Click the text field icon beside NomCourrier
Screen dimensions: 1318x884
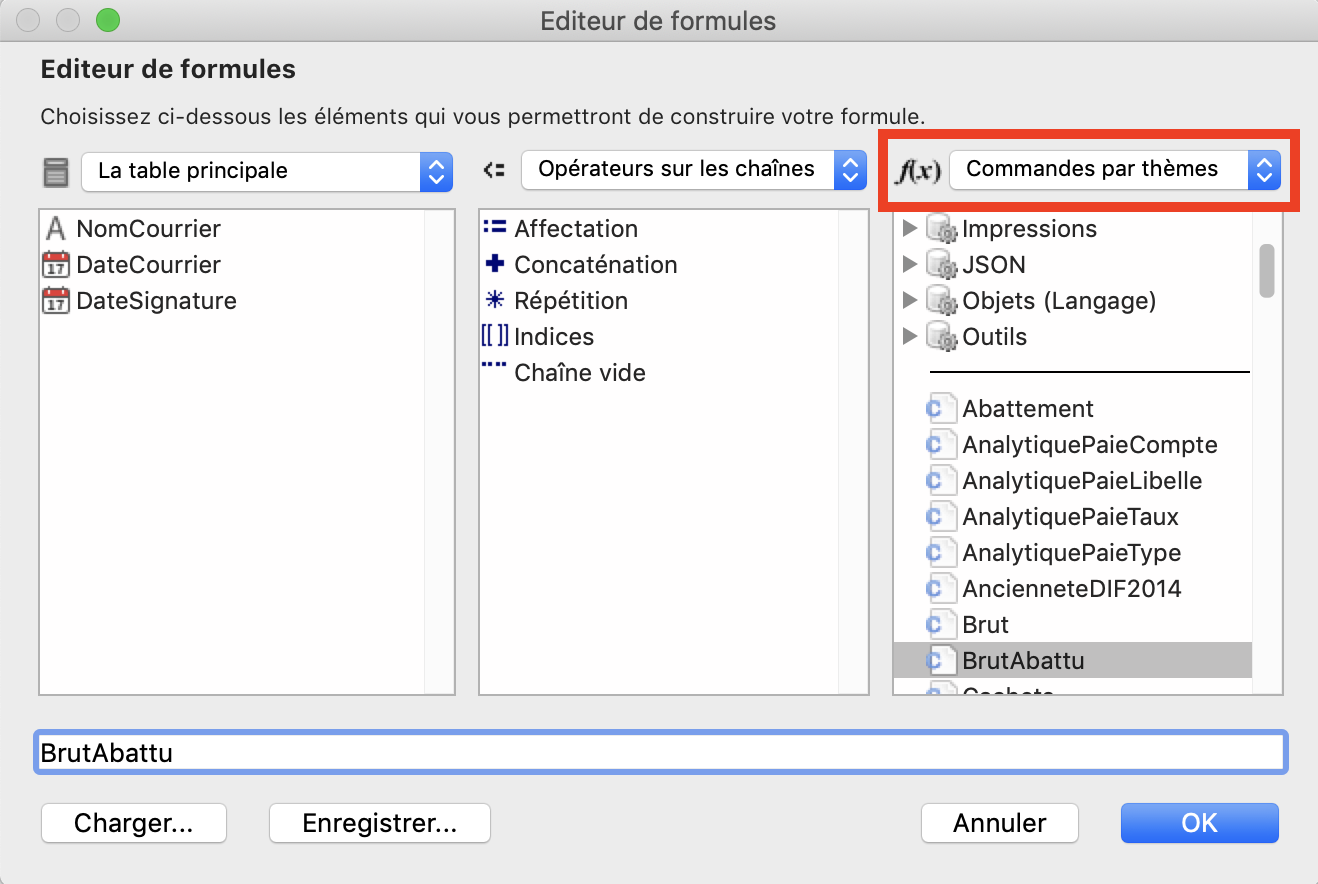[x=56, y=229]
